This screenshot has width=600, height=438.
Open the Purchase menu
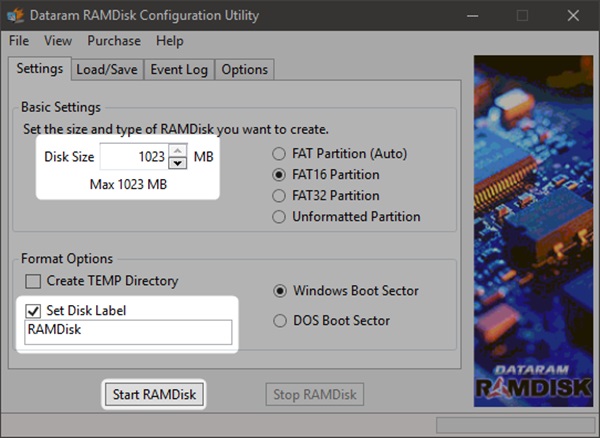pyautogui.click(x=114, y=41)
